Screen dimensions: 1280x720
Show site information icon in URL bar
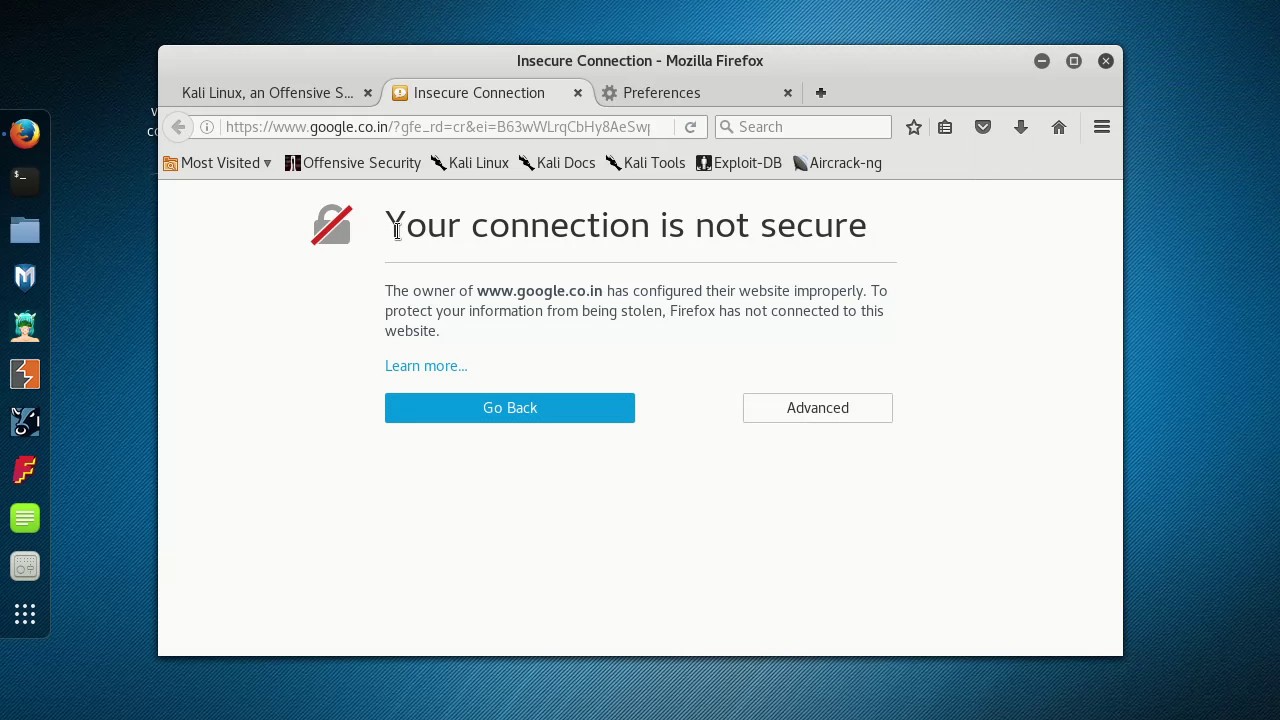(207, 127)
